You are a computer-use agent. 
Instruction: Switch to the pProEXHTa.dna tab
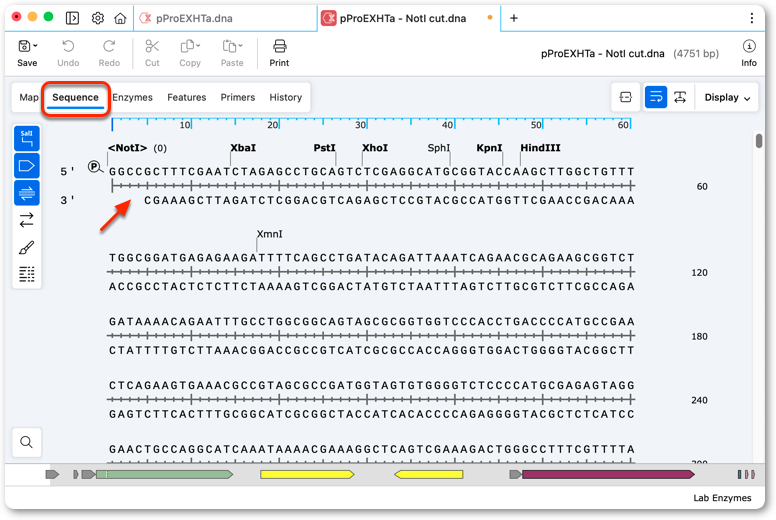[x=225, y=18]
